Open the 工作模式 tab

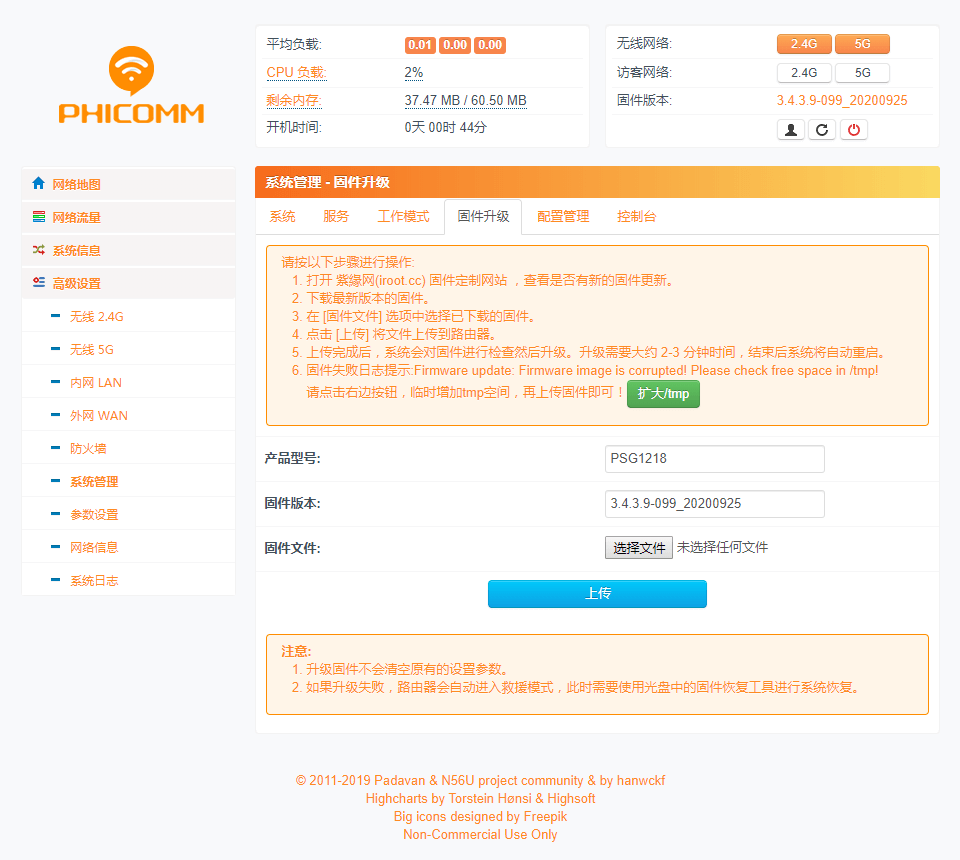pos(403,217)
